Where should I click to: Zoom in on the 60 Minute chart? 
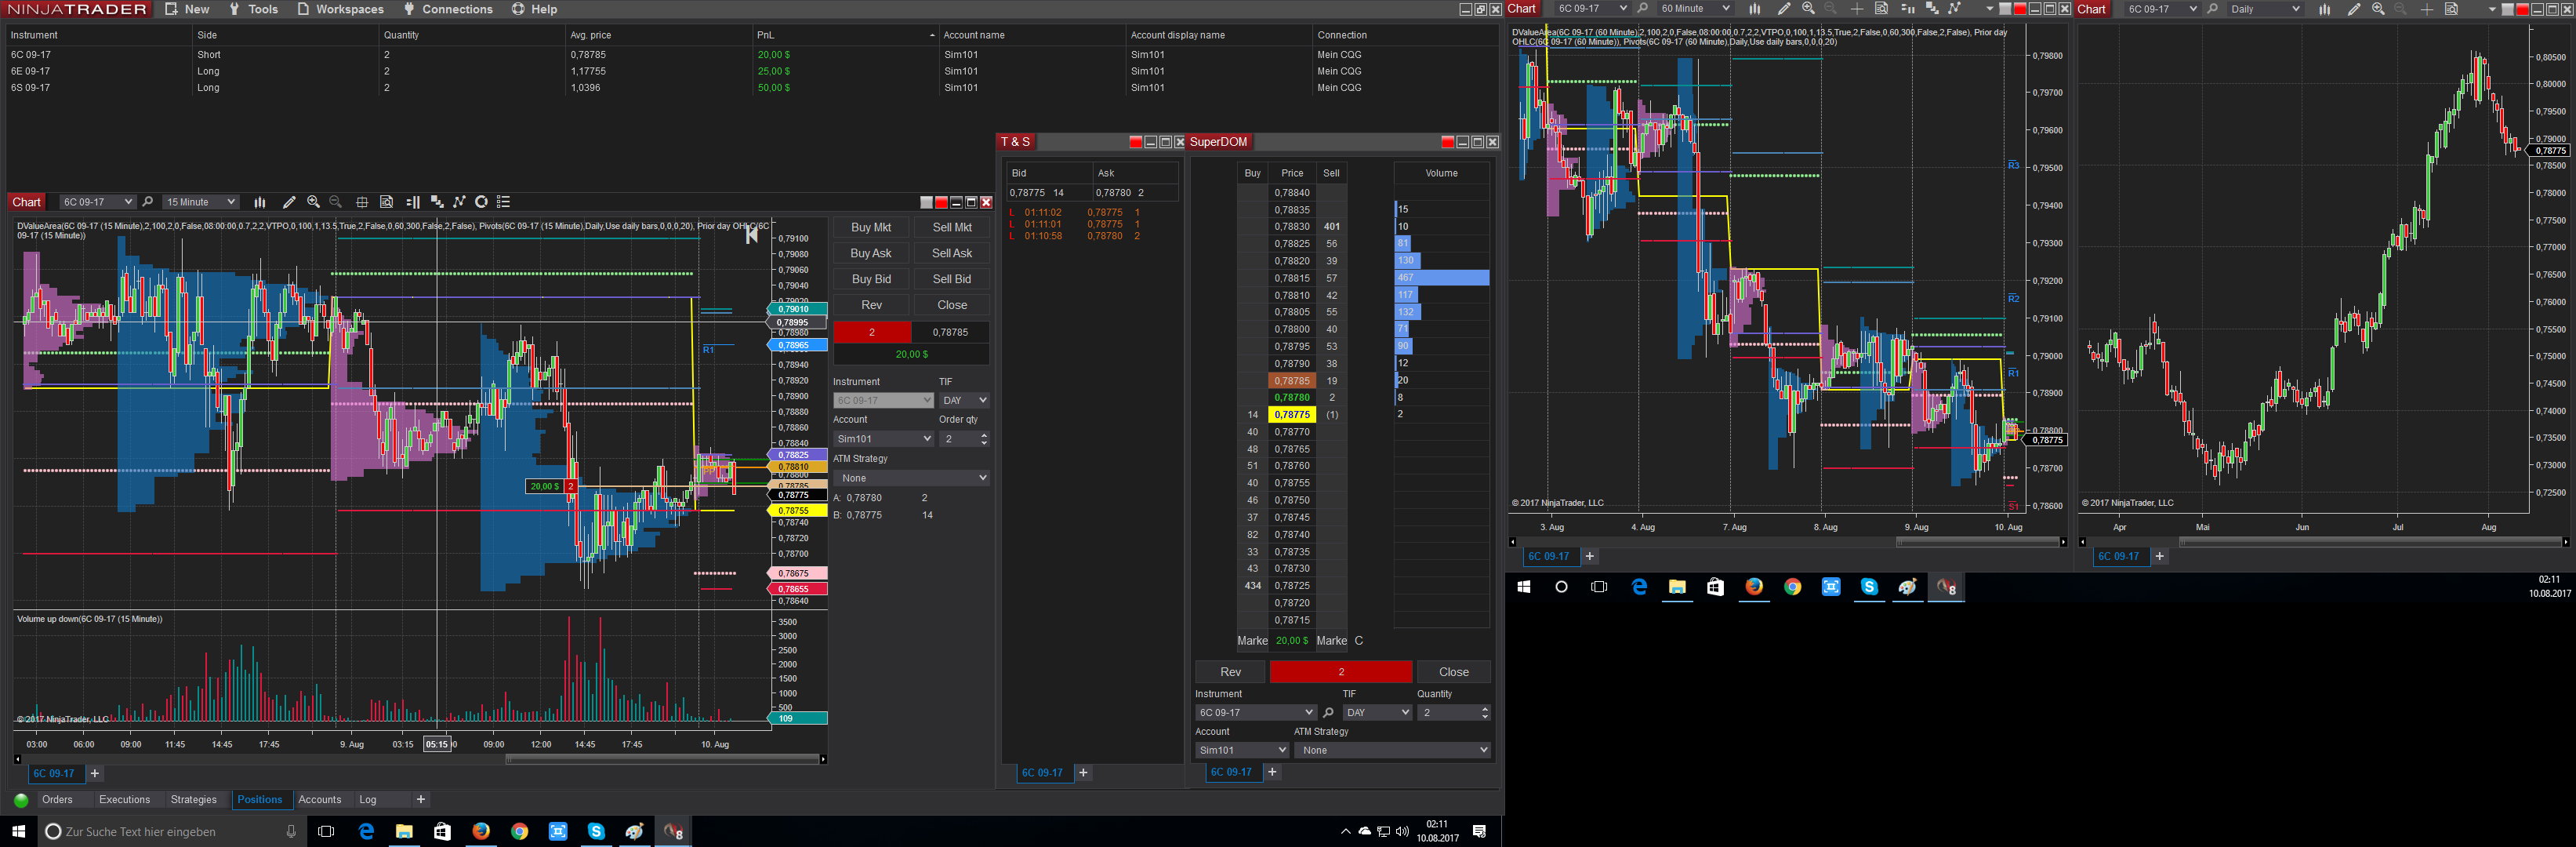click(1808, 9)
